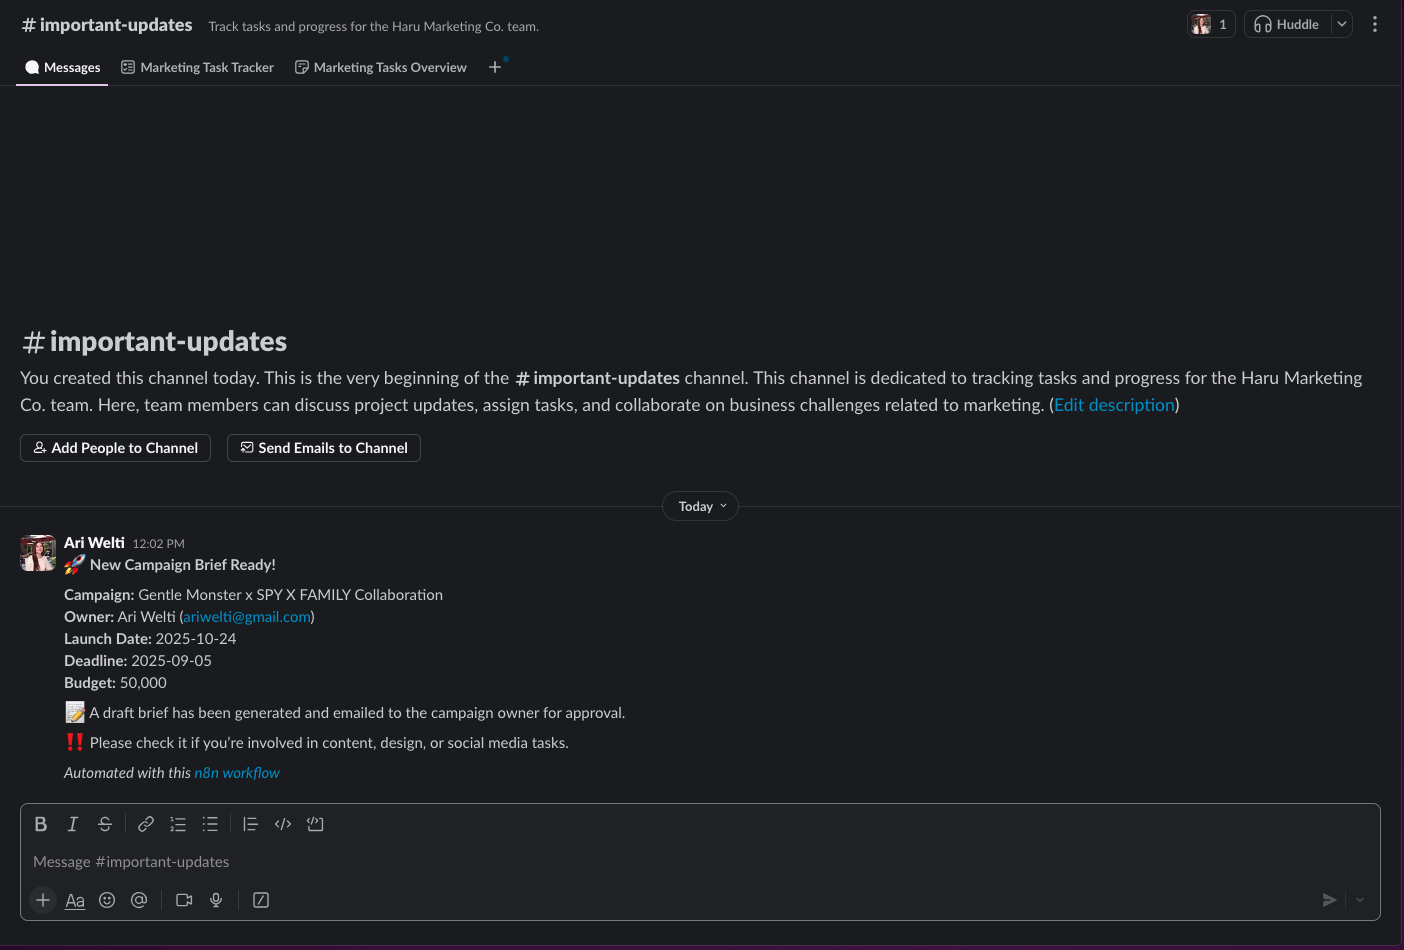Open attachments plus menu in composer

pyautogui.click(x=43, y=900)
